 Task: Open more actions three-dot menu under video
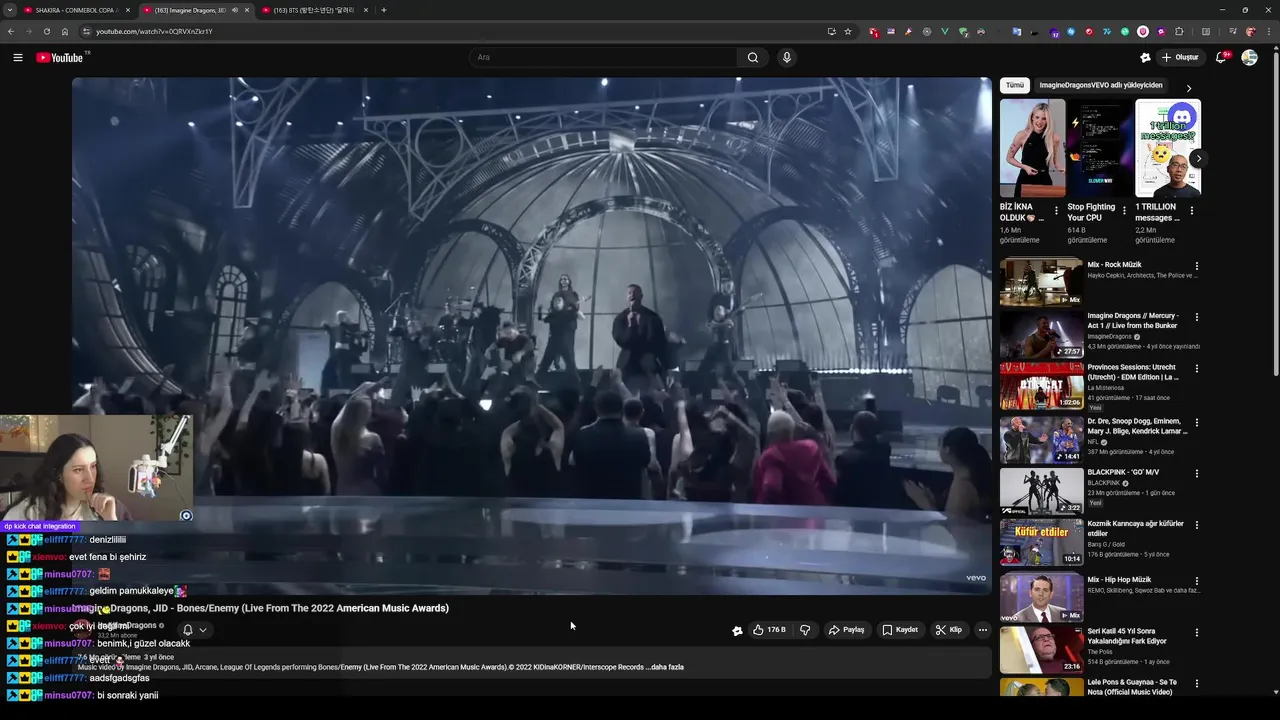pos(983,630)
